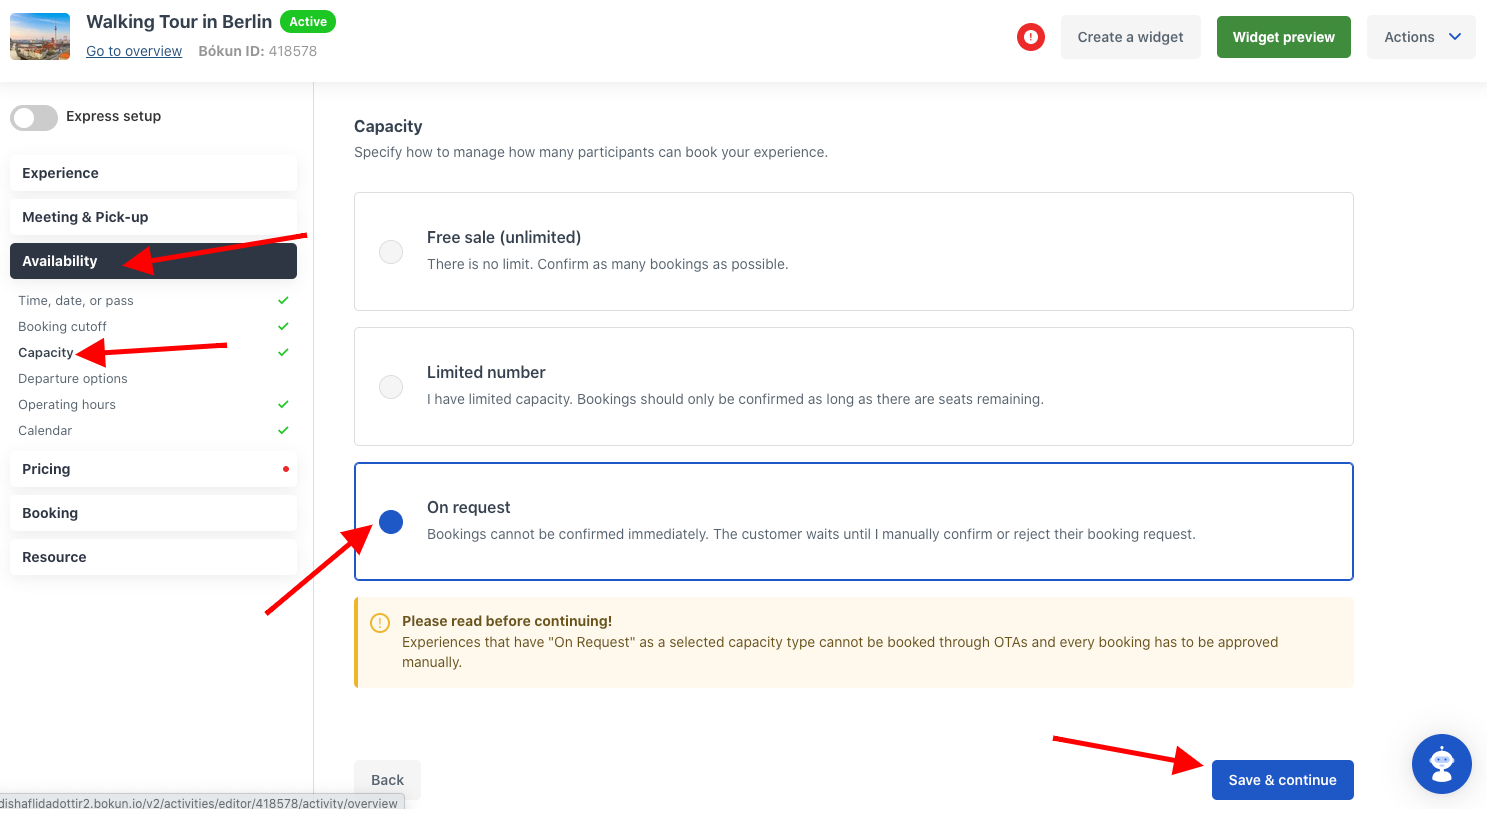
Task: Click the Save & continue button
Action: coord(1282,780)
